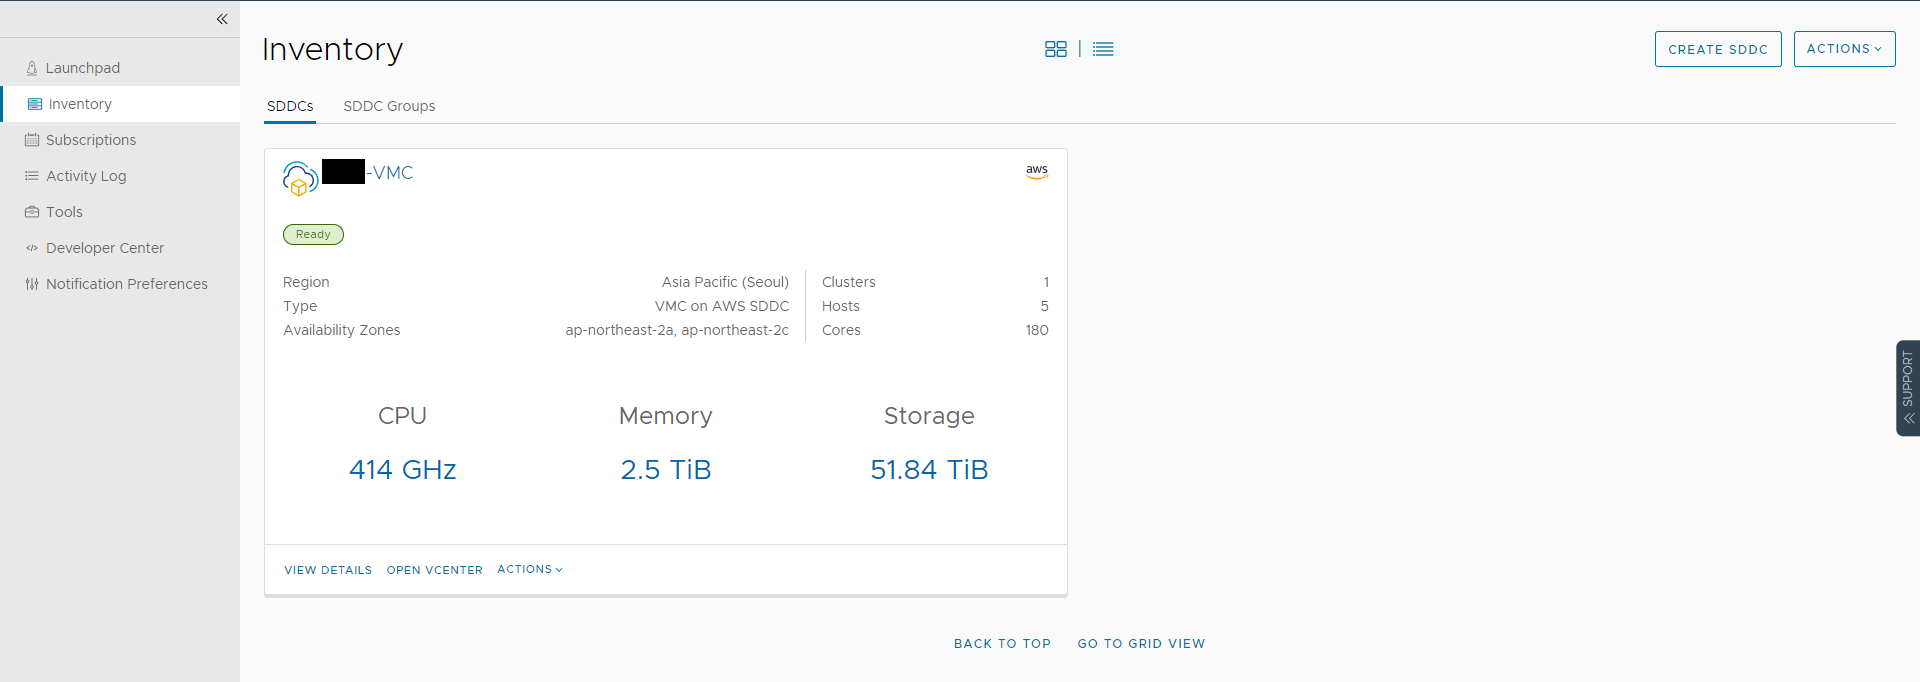Open Notification Preferences
Screen dimensions: 1920x682
tap(127, 284)
